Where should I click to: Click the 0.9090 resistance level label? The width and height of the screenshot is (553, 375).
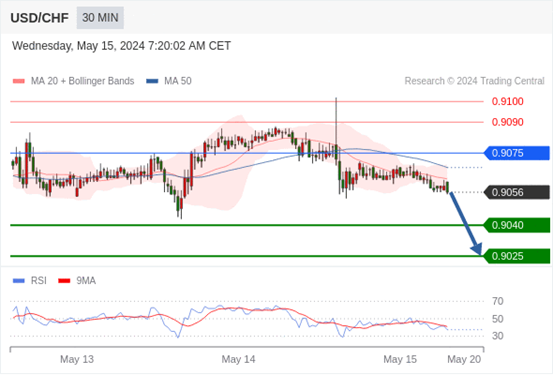(508, 122)
